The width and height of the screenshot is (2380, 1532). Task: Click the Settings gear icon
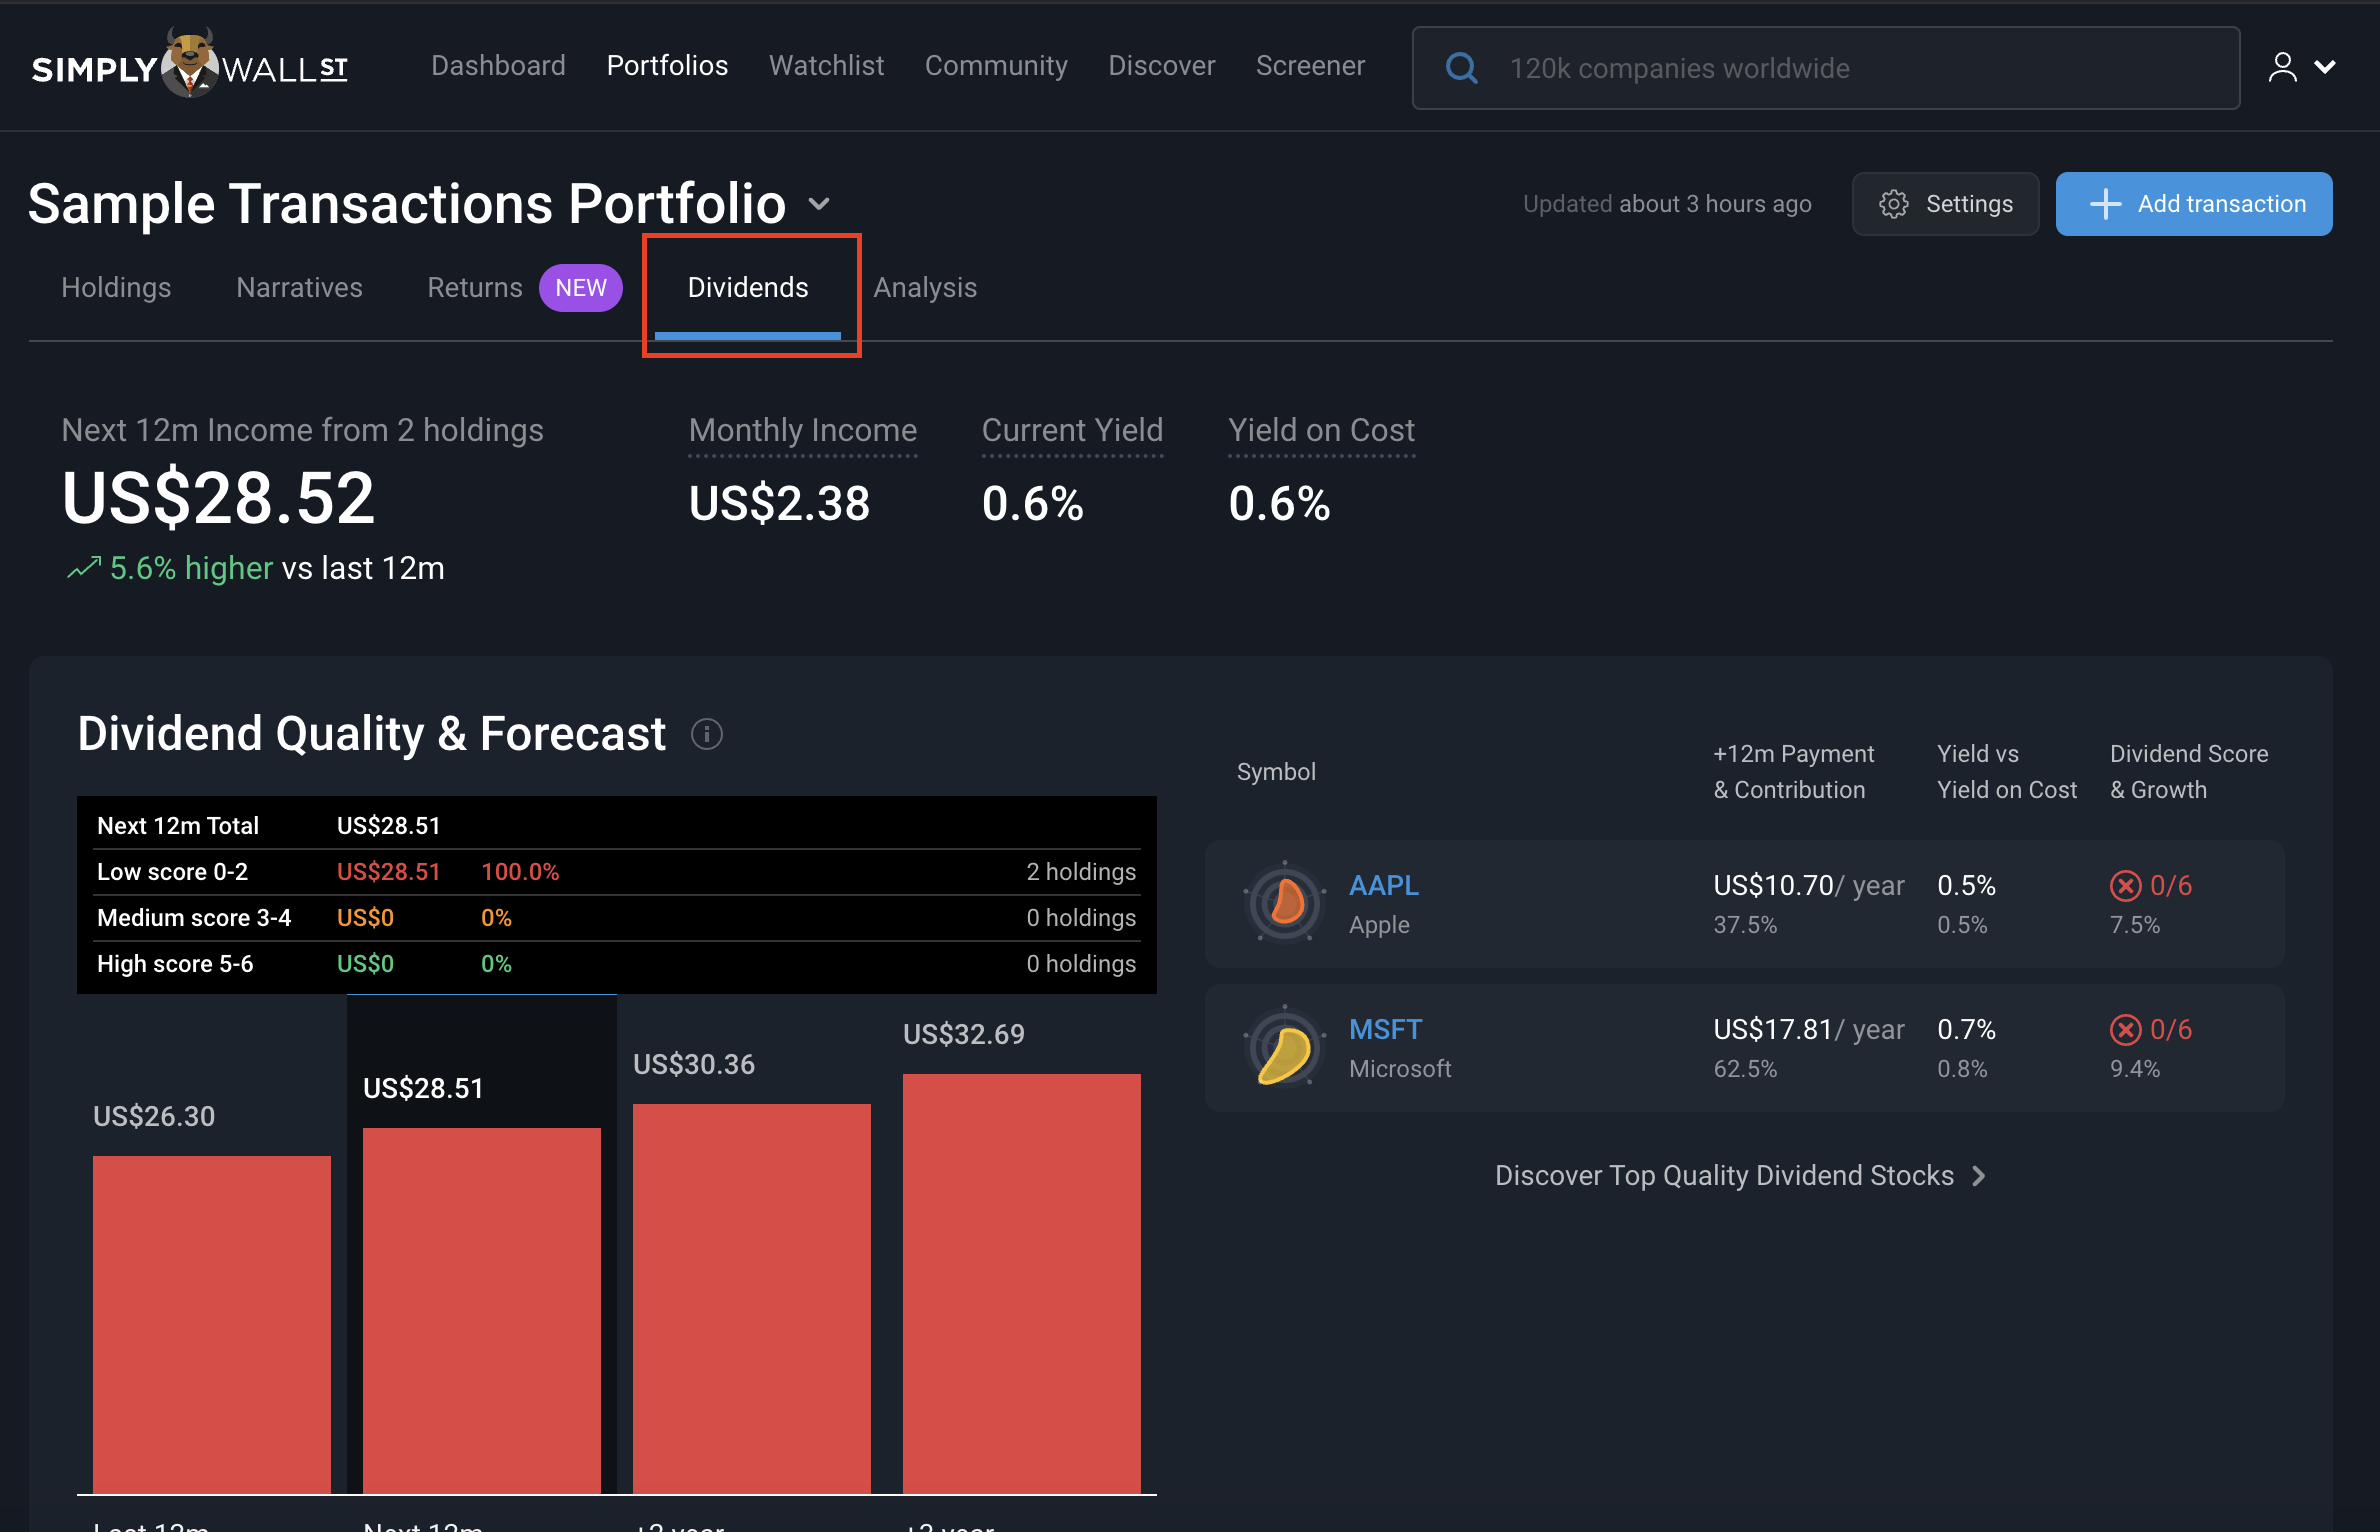pyautogui.click(x=1894, y=204)
